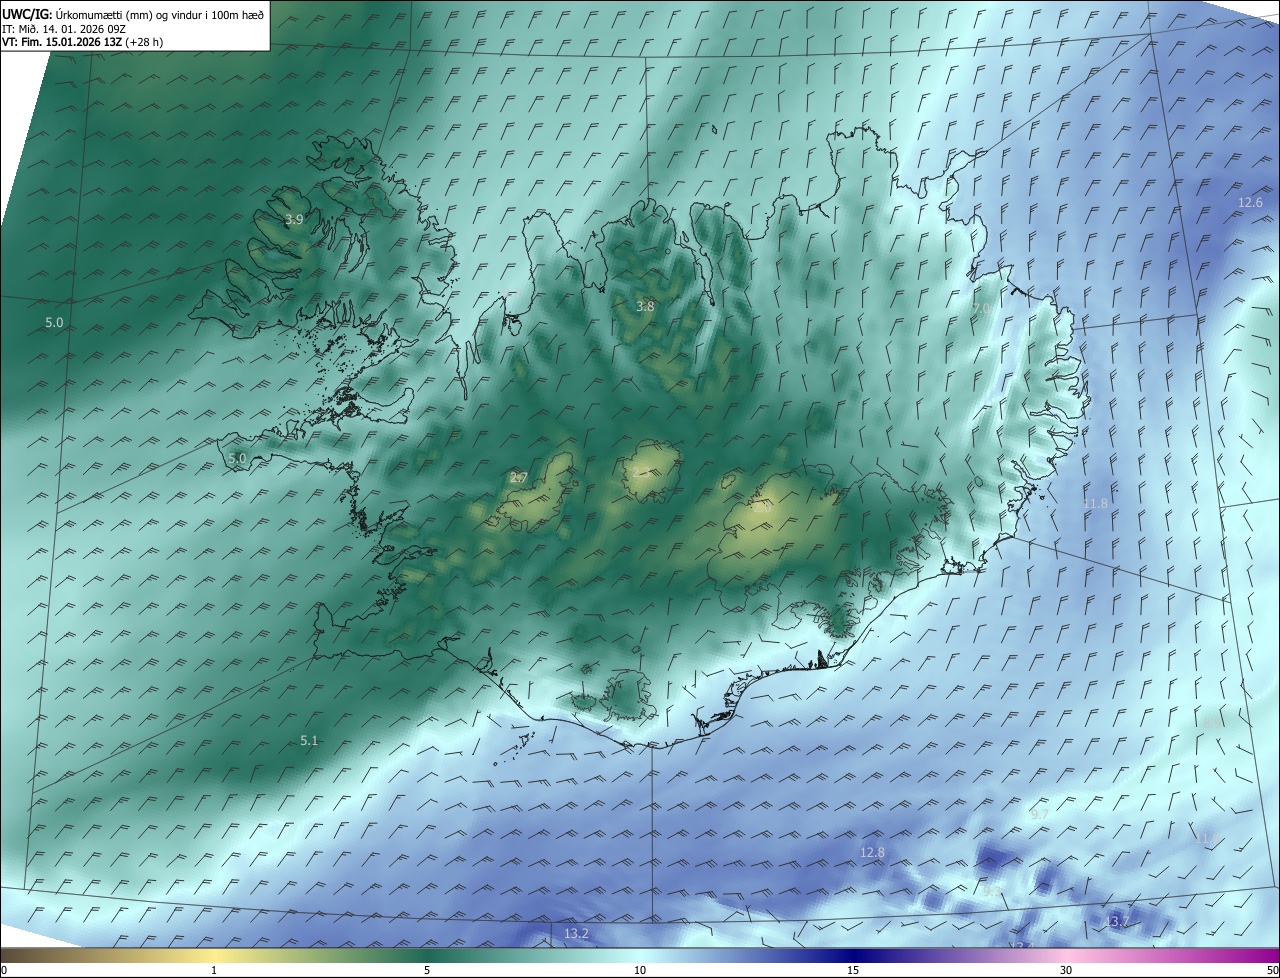The width and height of the screenshot is (1280, 978).
Task: Click the 11.8 value off the east coast
Action: tap(1096, 504)
